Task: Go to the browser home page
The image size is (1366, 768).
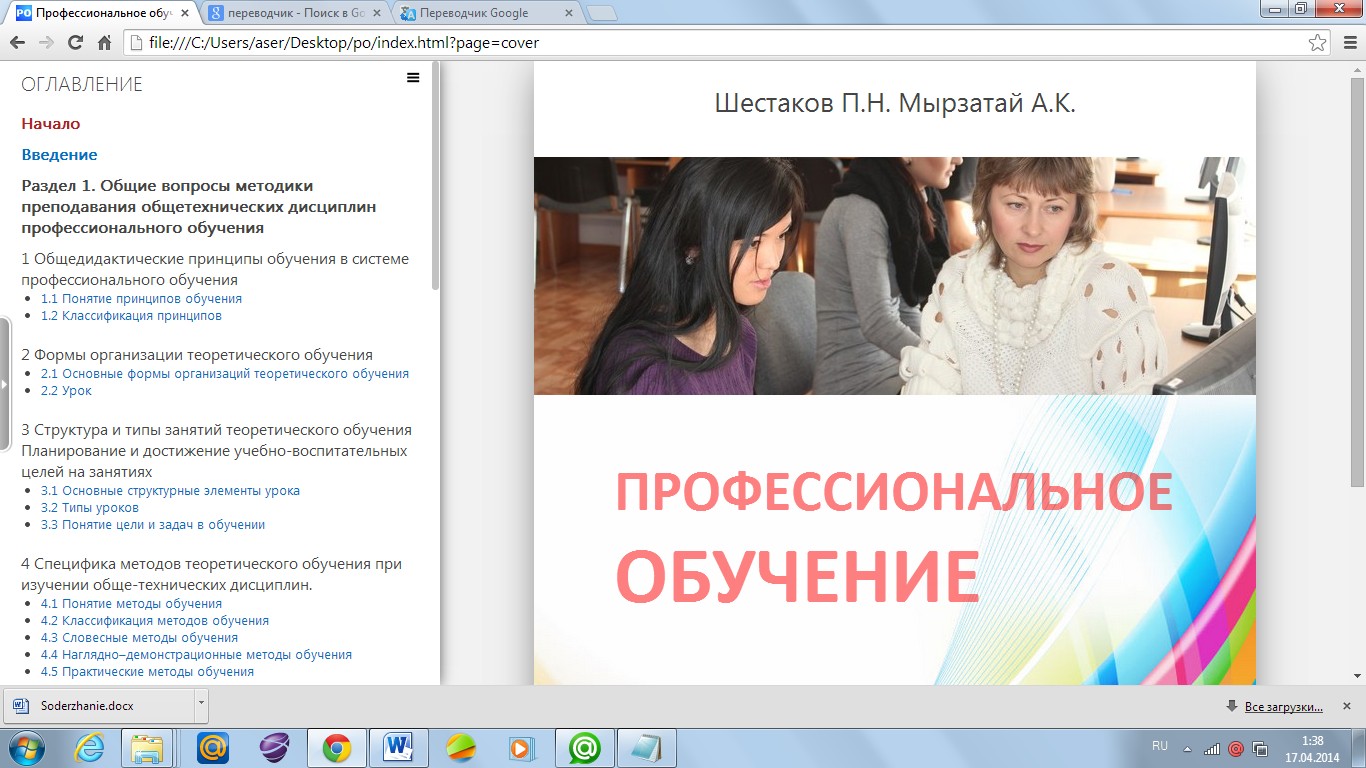Action: pos(104,43)
